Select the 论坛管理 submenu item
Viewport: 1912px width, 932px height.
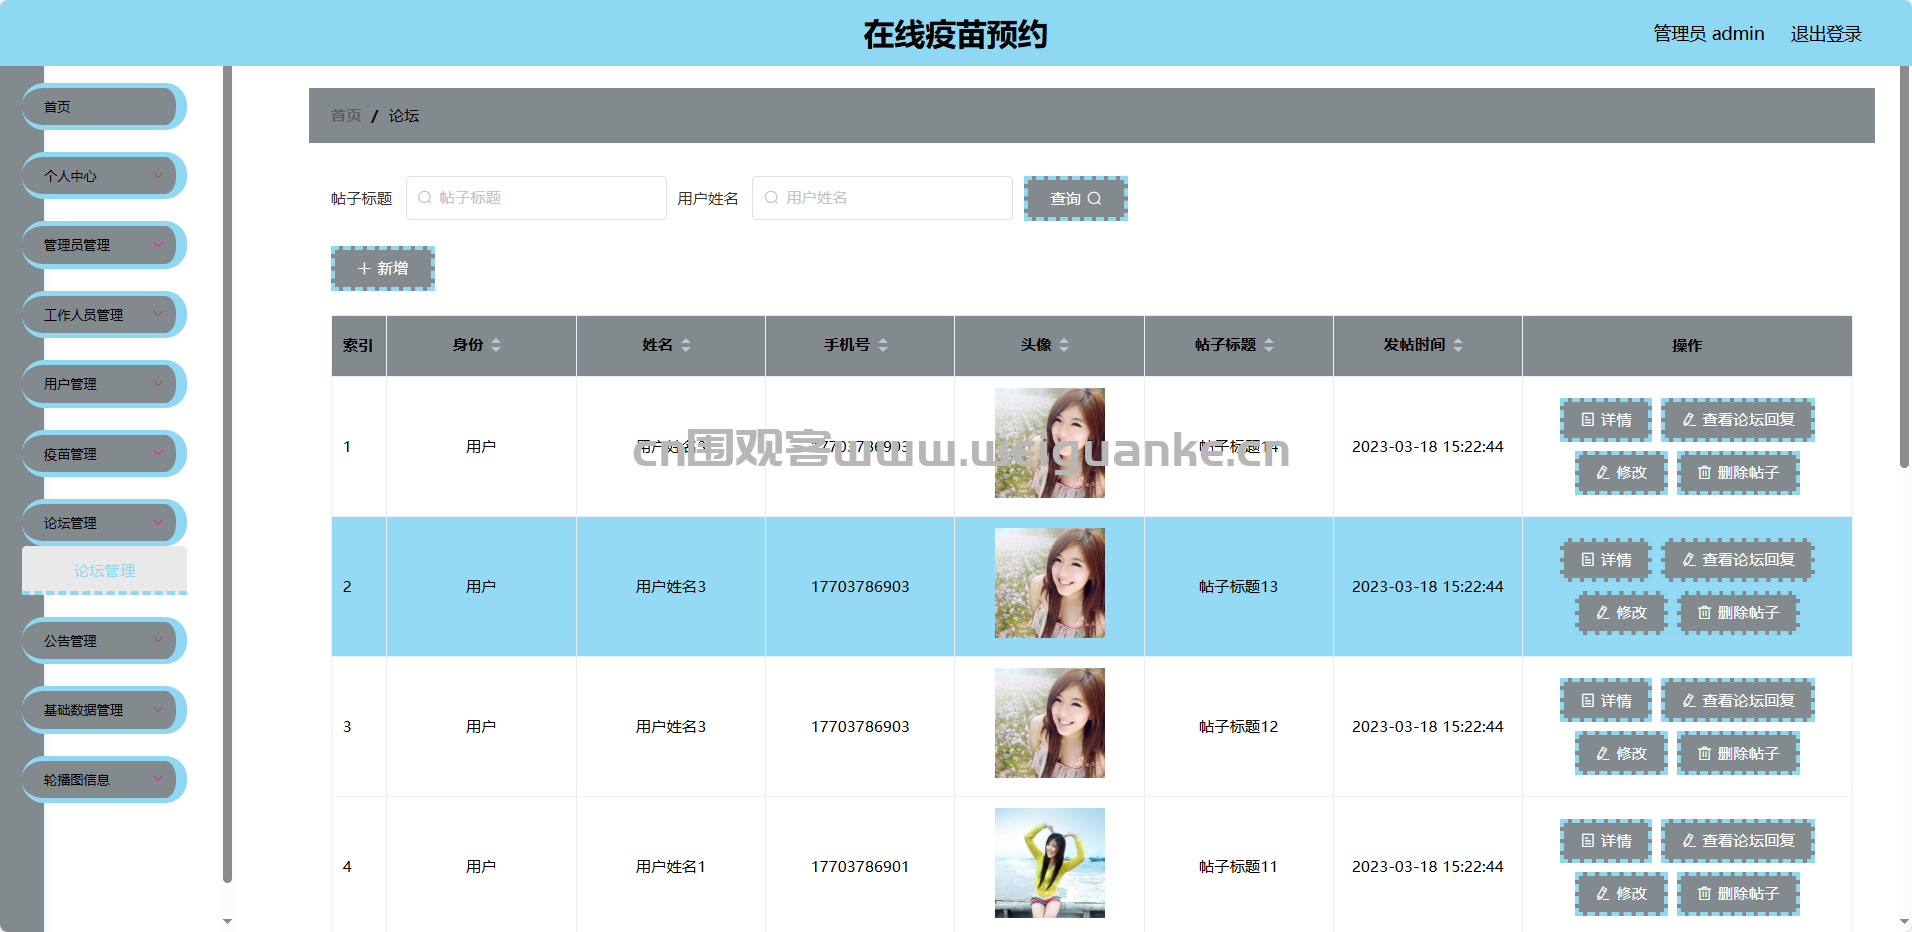coord(104,570)
